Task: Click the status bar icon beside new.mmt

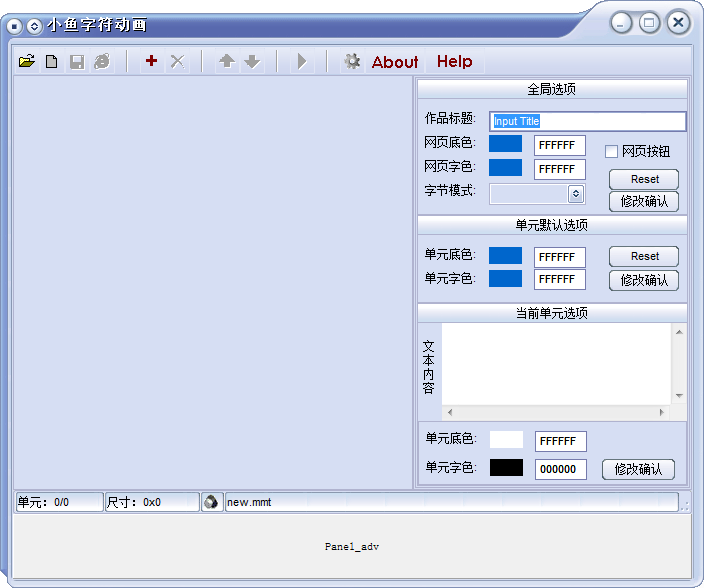Action: (211, 502)
